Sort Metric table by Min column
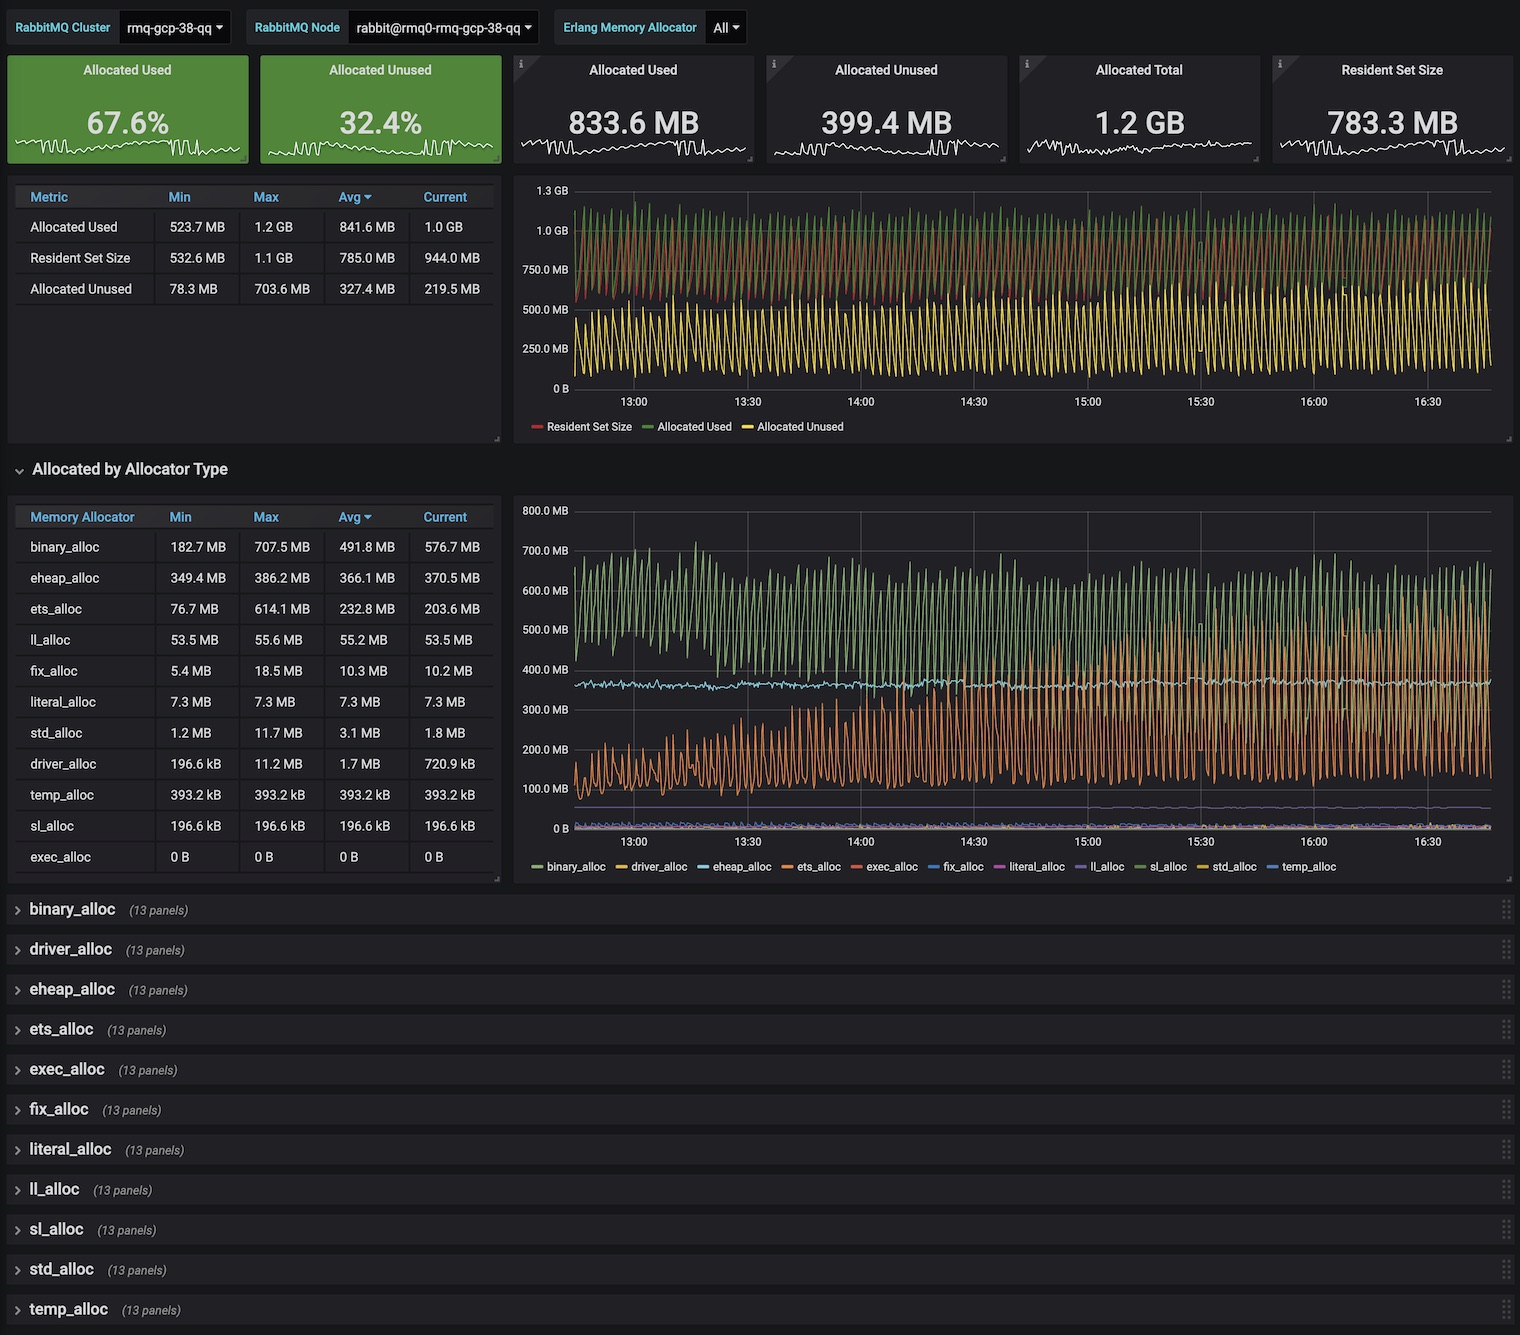 (180, 197)
